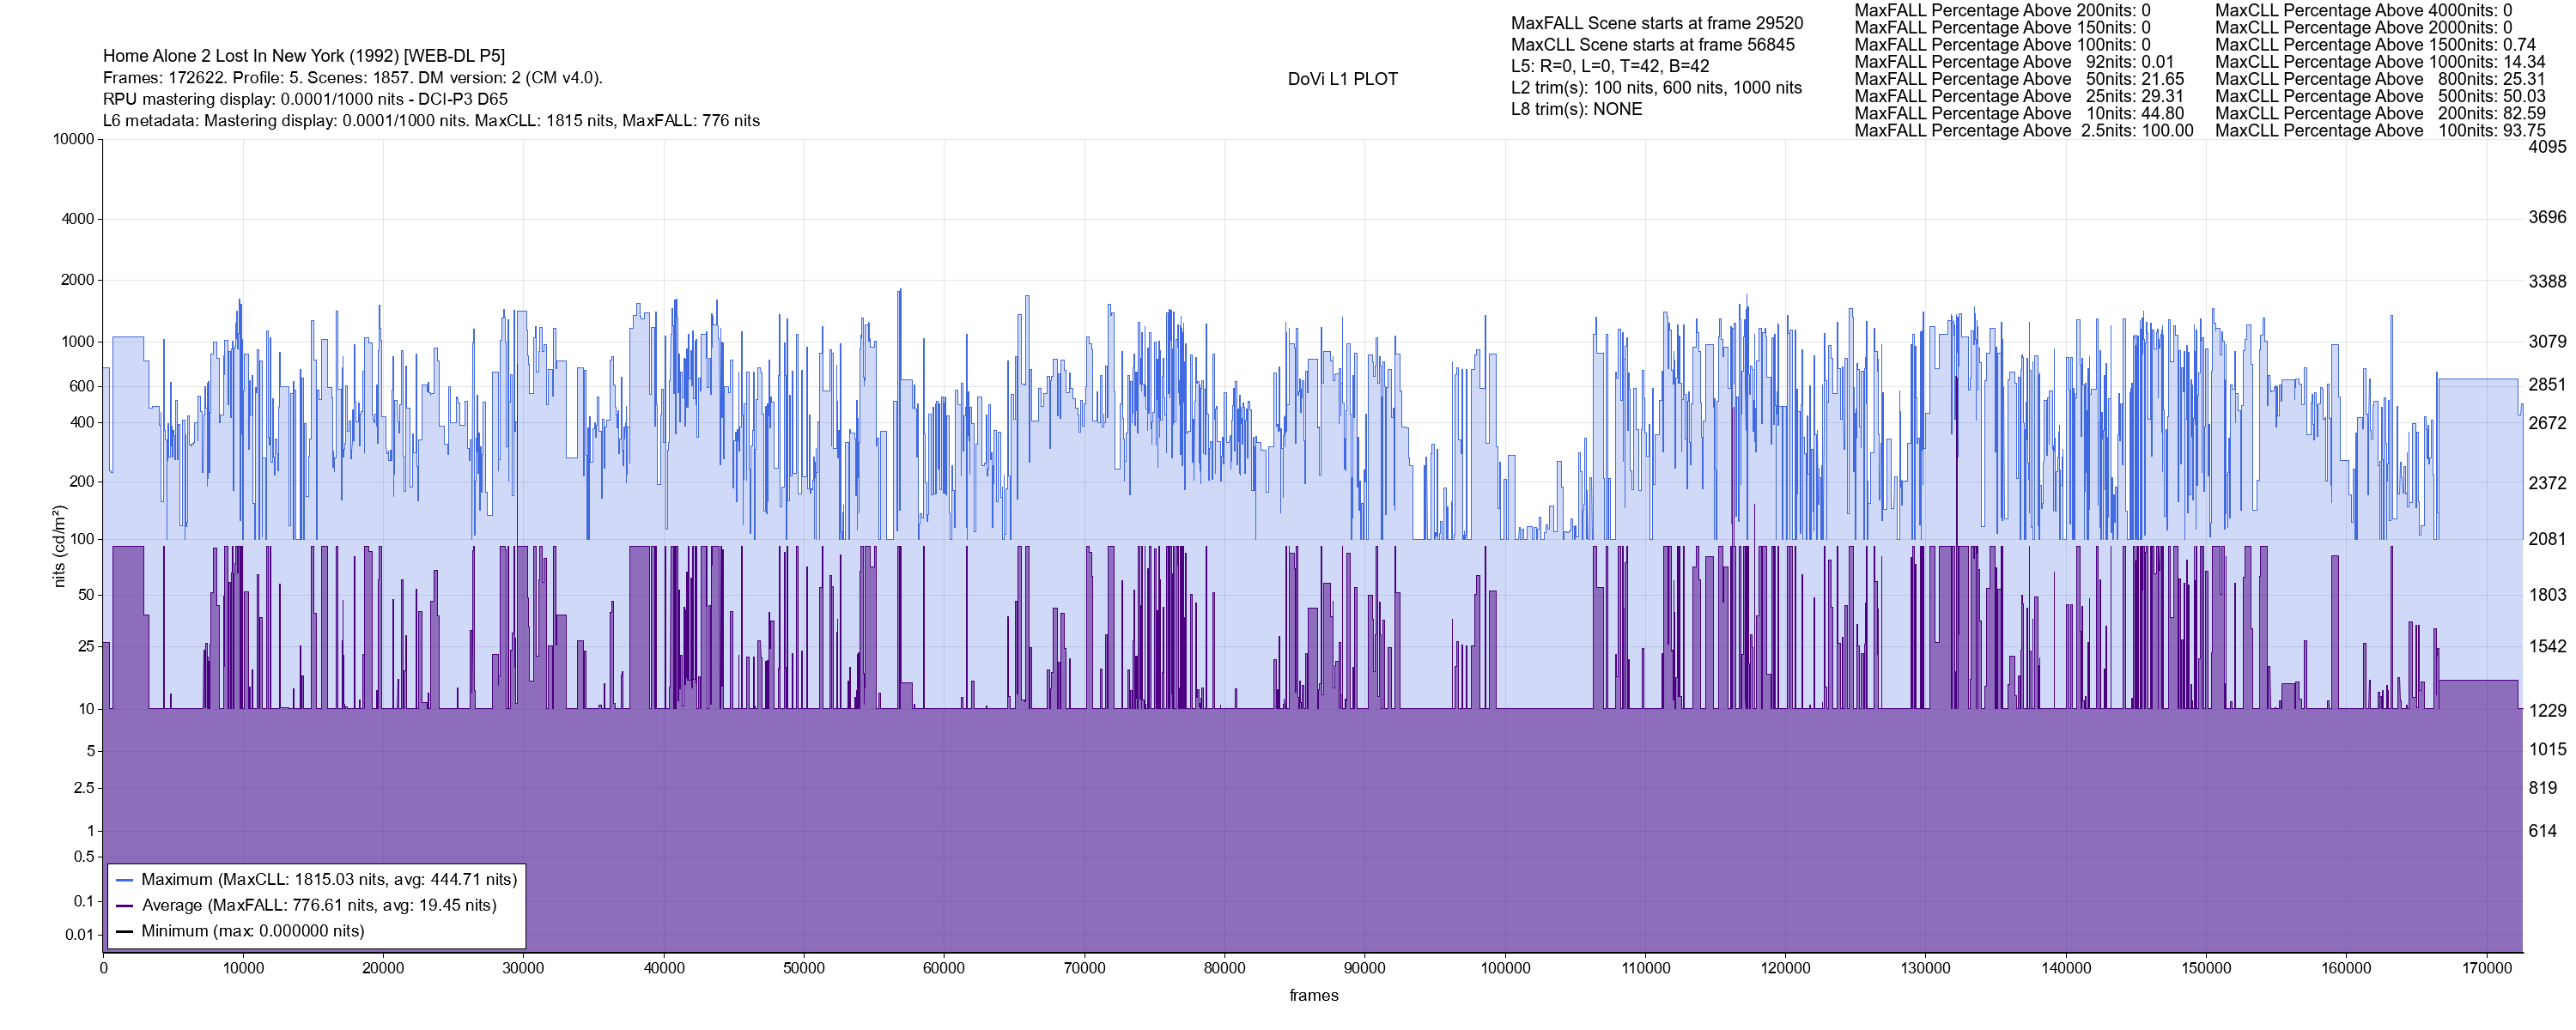Click the L2 trim(s) info line
This screenshot has width=2576, height=1030.
click(1656, 88)
